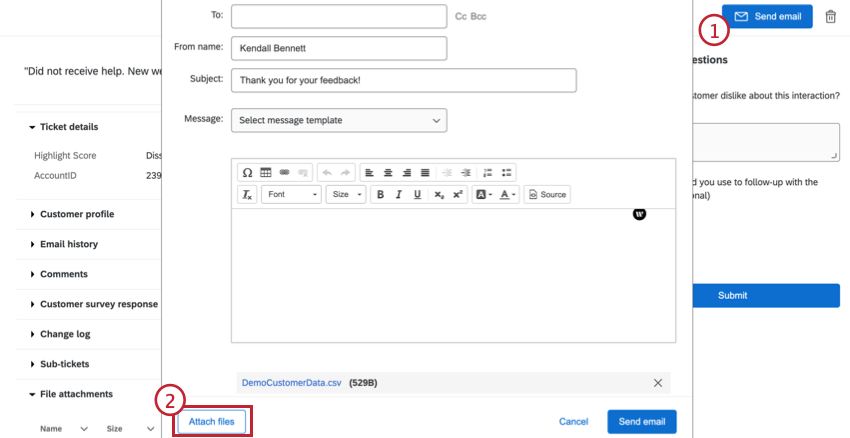Focus the To recipient field
The width and height of the screenshot is (850, 438).
pyautogui.click(x=339, y=16)
